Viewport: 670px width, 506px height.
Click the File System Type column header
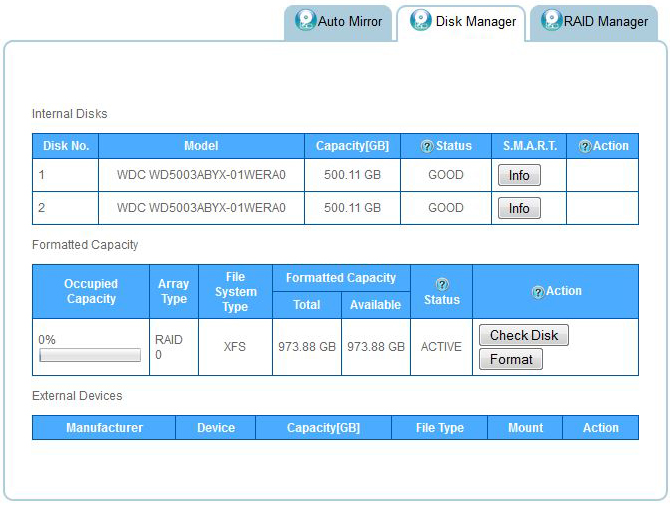235,291
